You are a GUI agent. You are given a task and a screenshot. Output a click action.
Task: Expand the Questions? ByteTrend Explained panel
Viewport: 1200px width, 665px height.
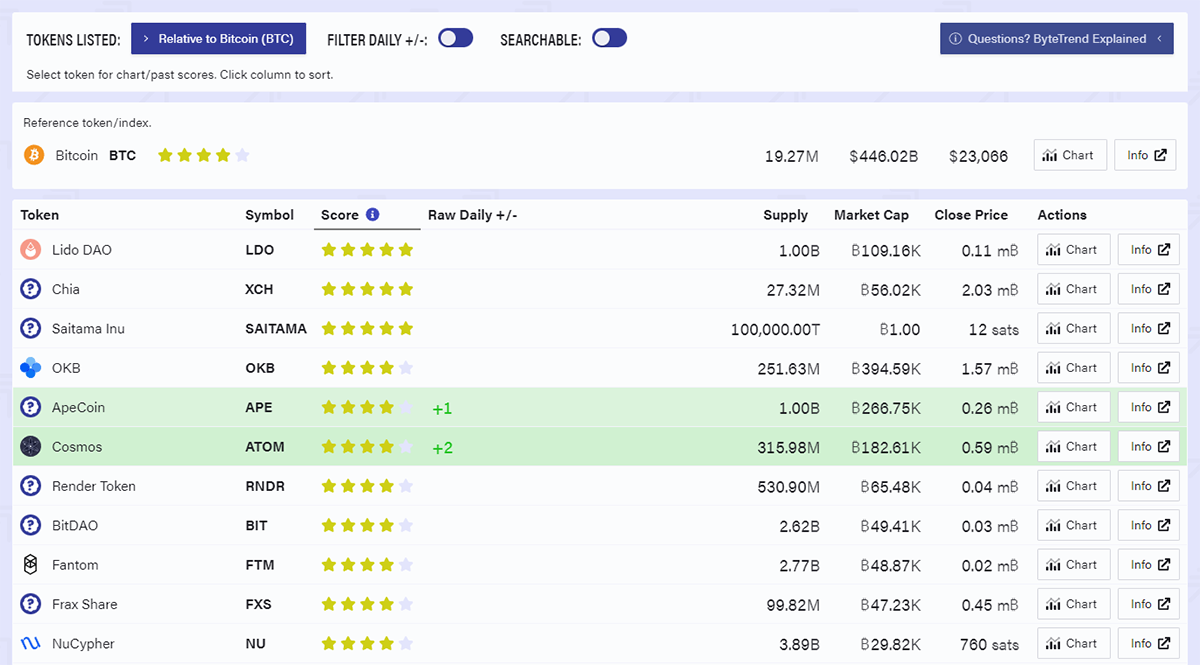click(1056, 39)
